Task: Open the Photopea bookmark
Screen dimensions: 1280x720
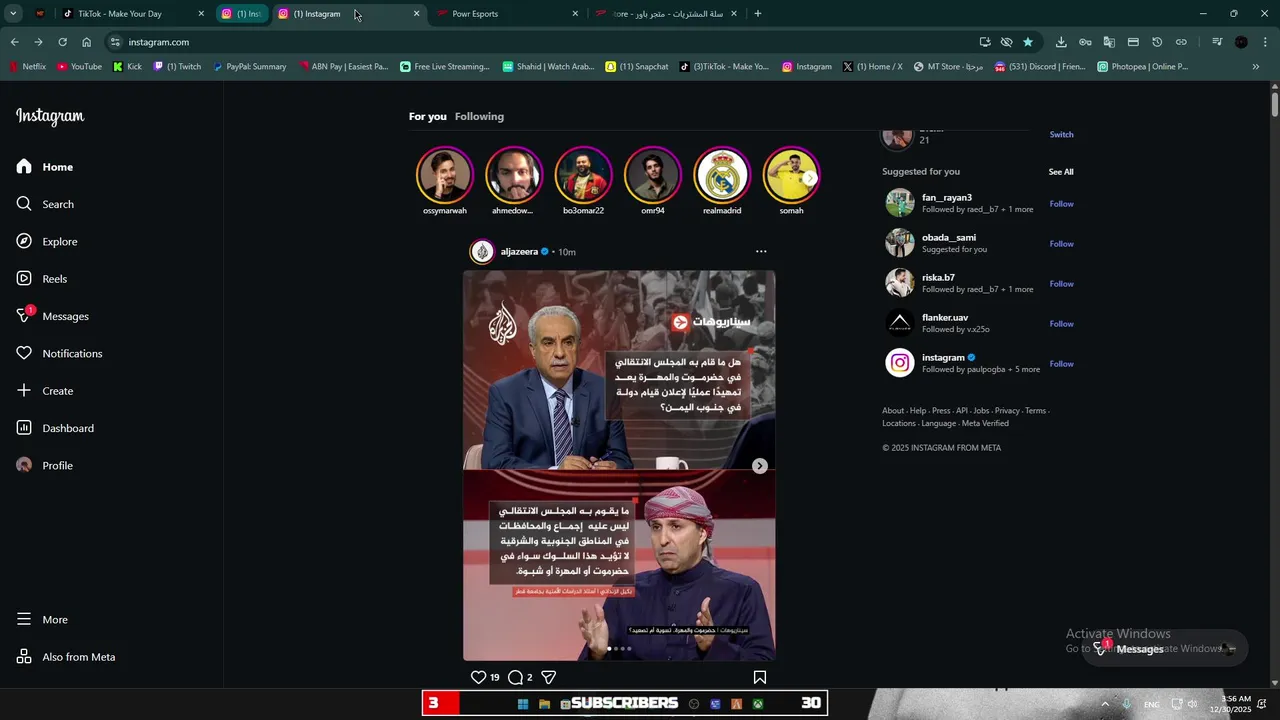Action: pyautogui.click(x=1142, y=67)
